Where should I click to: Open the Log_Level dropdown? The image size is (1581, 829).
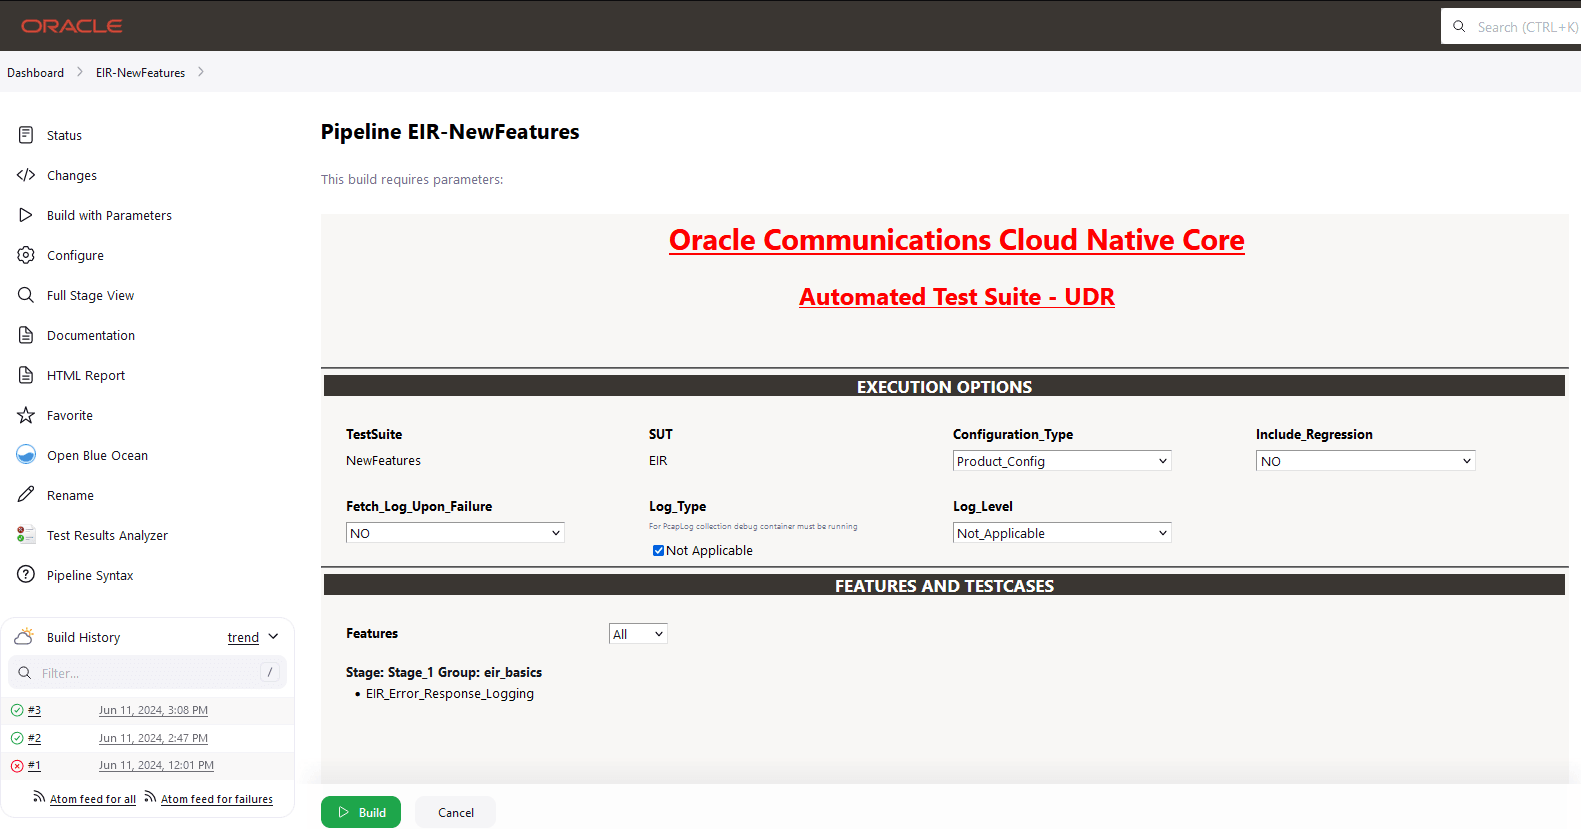click(1062, 533)
